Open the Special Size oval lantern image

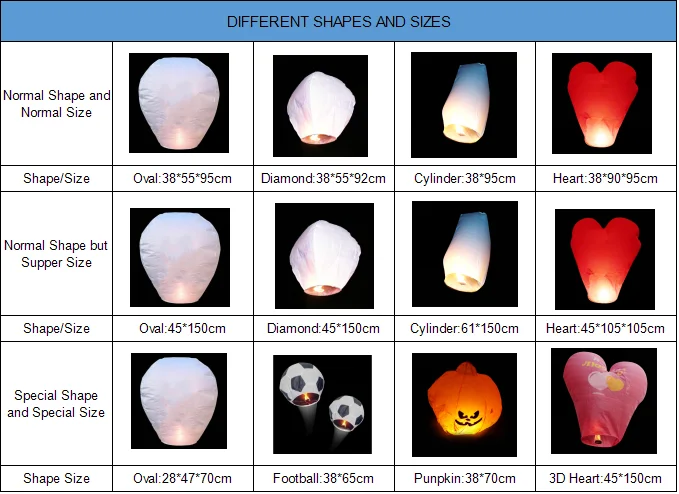pos(179,401)
